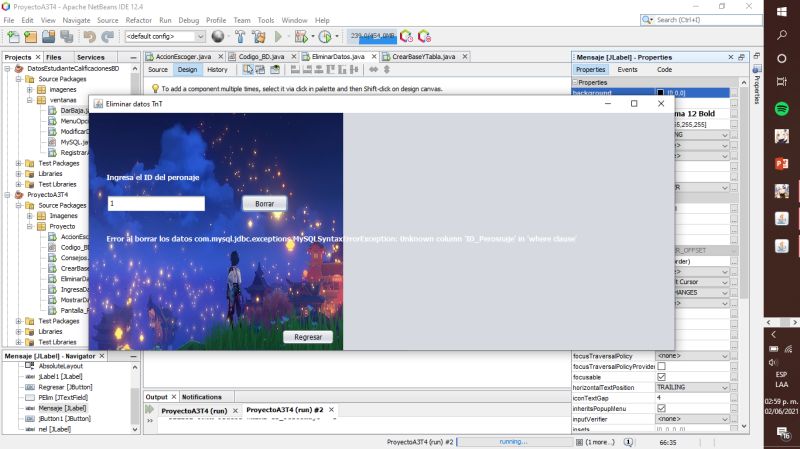The image size is (800, 449).
Task: Select the ProyectoA3T4 (run) output tab
Action: pyautogui.click(x=194, y=410)
